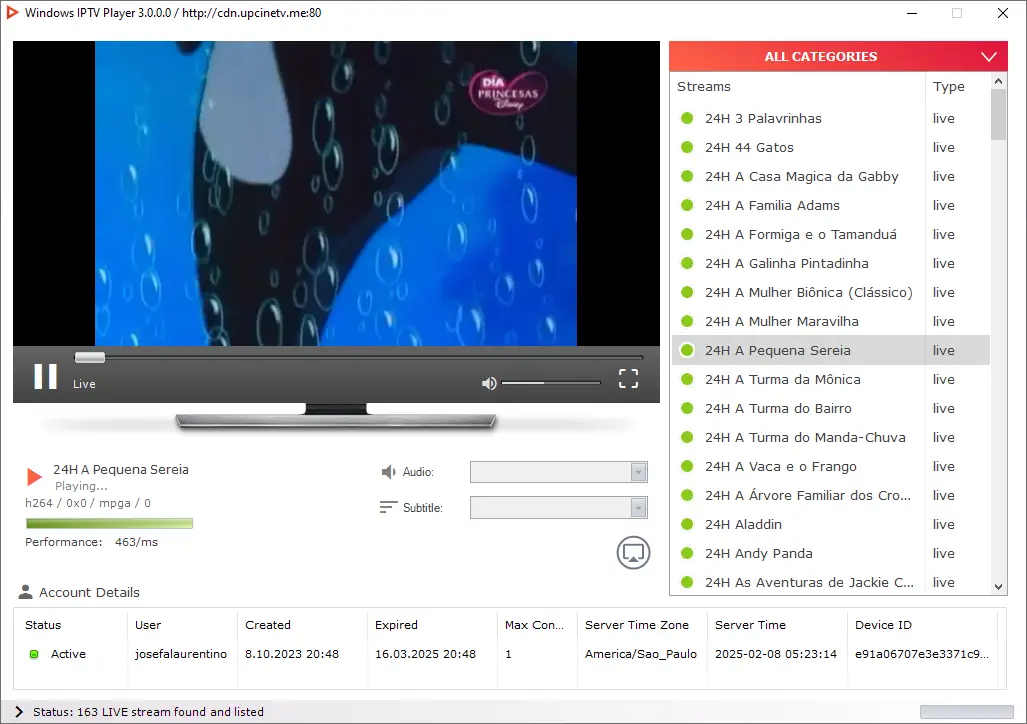
Task: Adjust the volume slider
Action: [551, 383]
